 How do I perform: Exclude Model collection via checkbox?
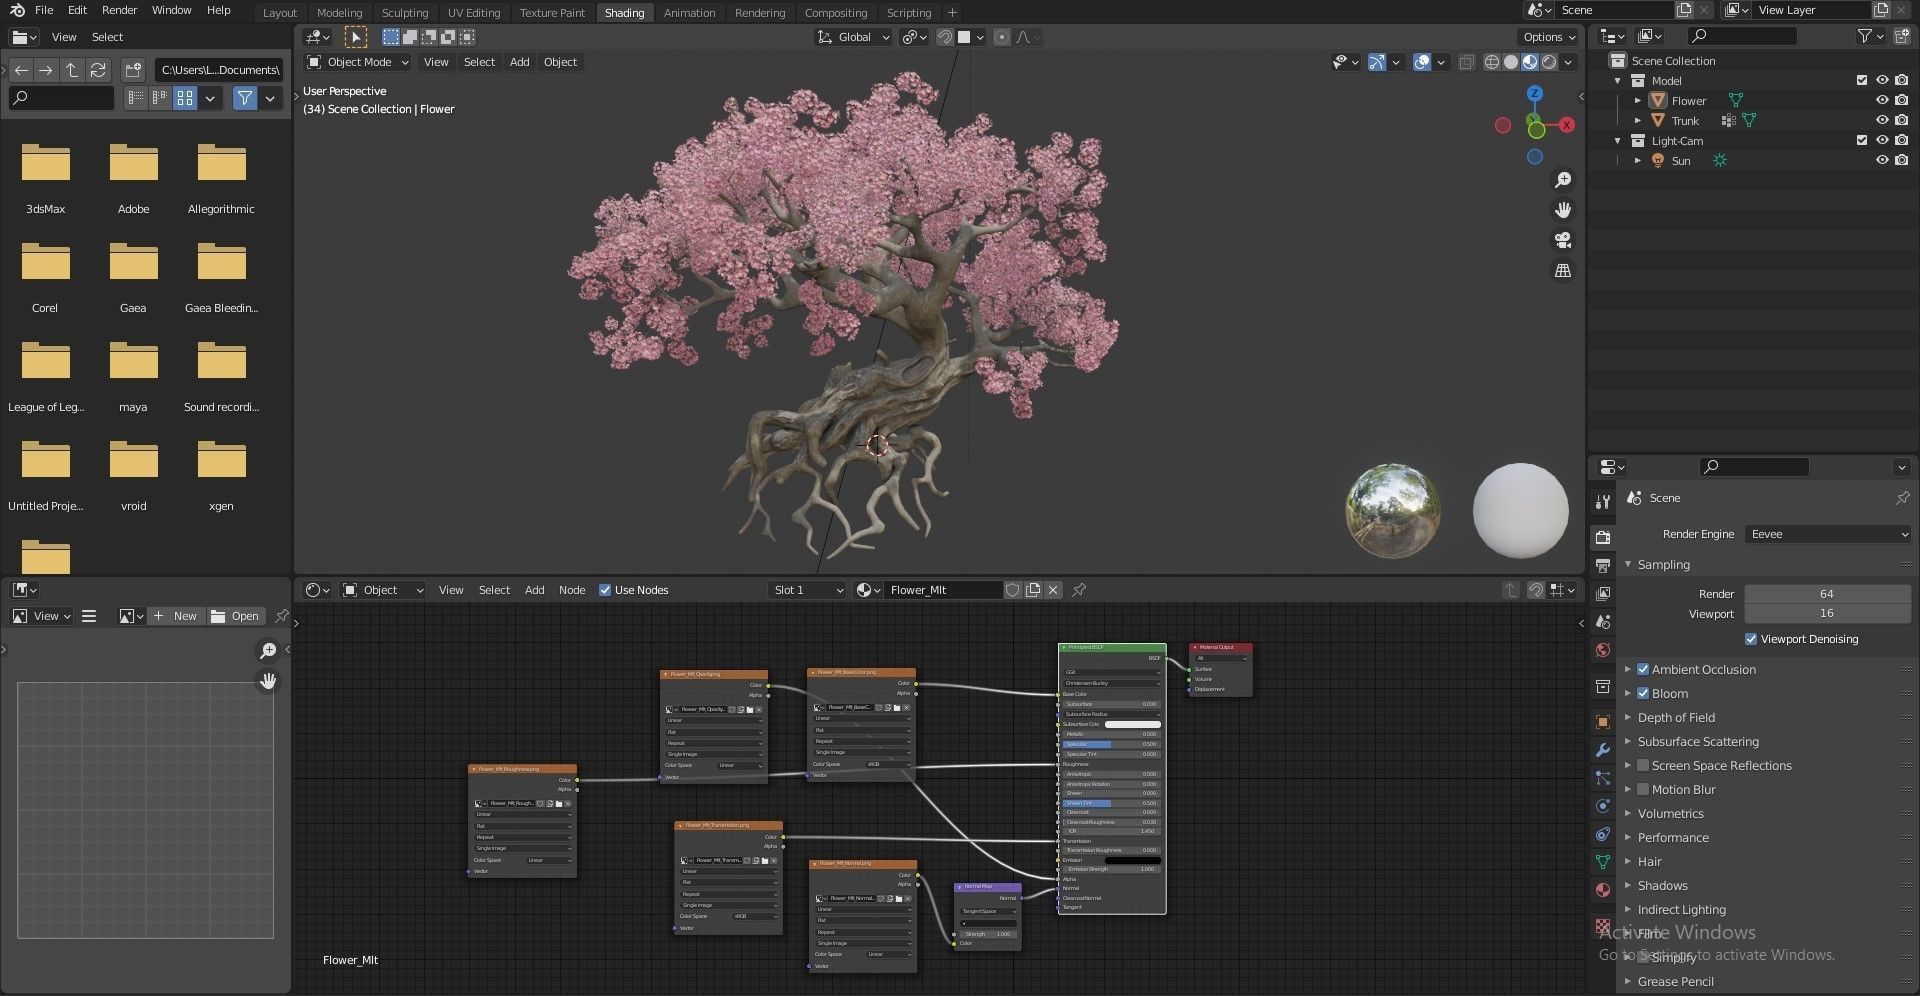pyautogui.click(x=1862, y=80)
